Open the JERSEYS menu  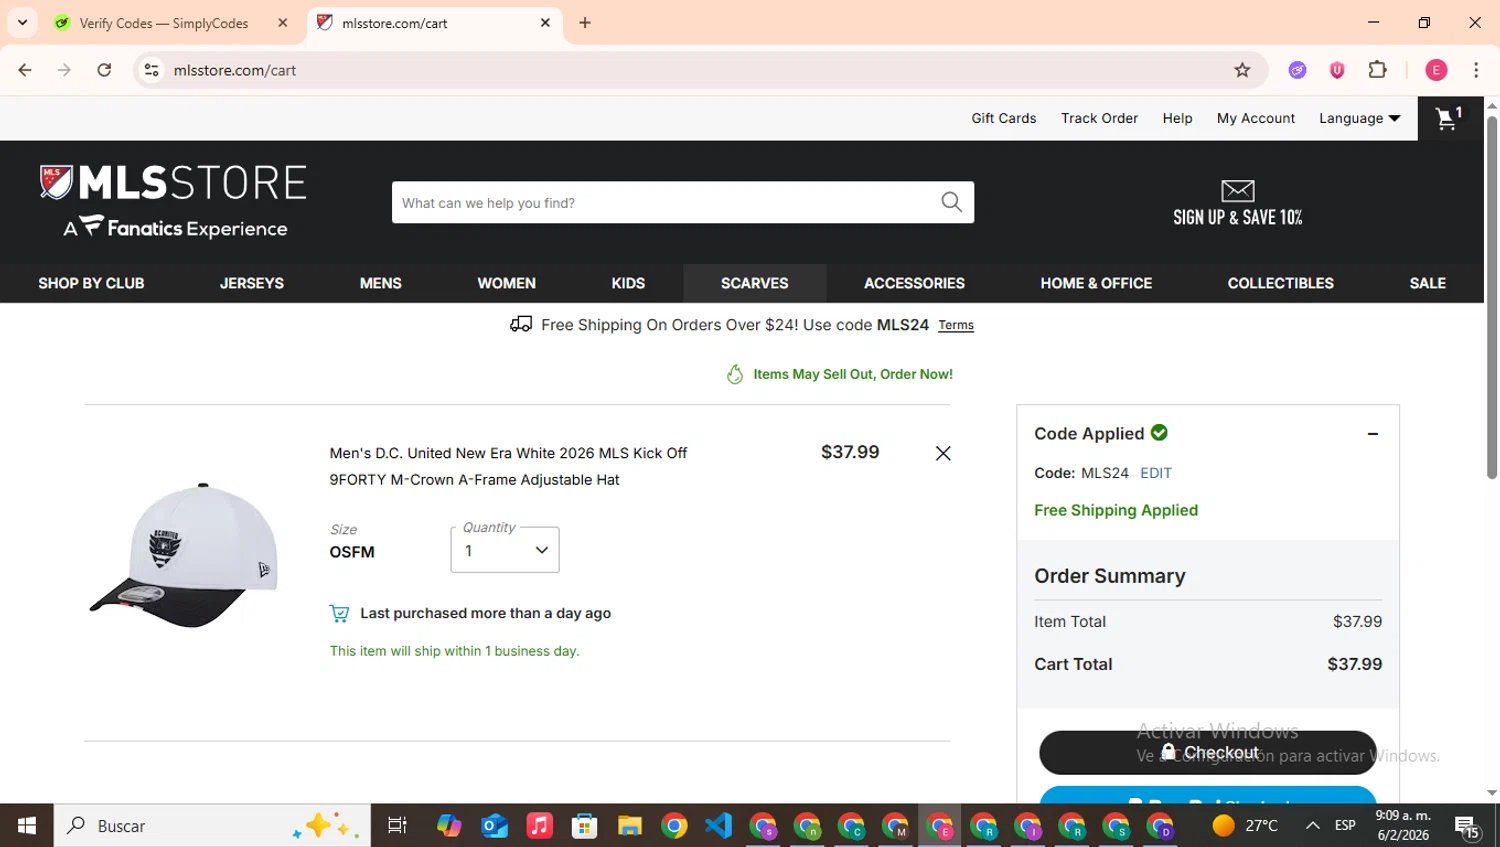[x=252, y=283]
